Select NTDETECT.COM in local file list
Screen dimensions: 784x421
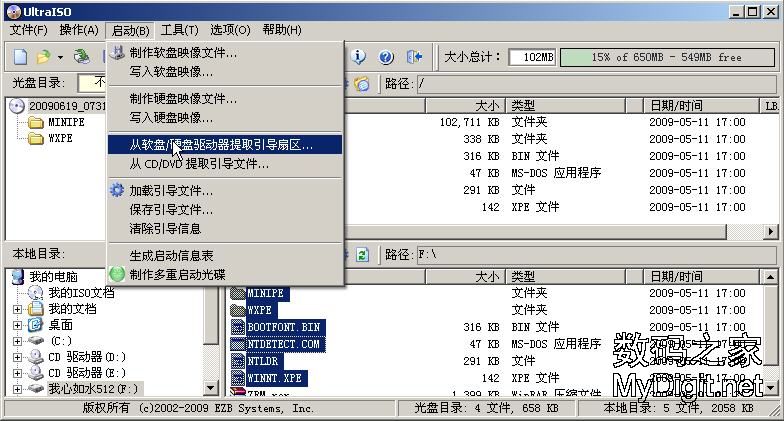coord(283,344)
